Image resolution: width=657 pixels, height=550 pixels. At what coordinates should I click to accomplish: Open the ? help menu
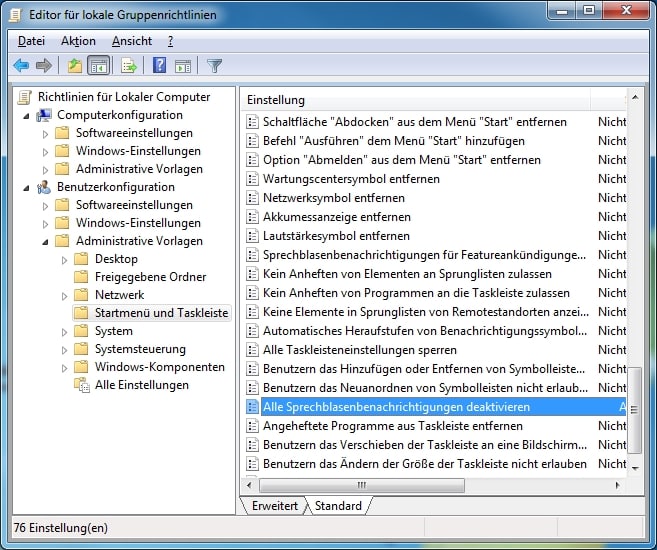[x=170, y=41]
